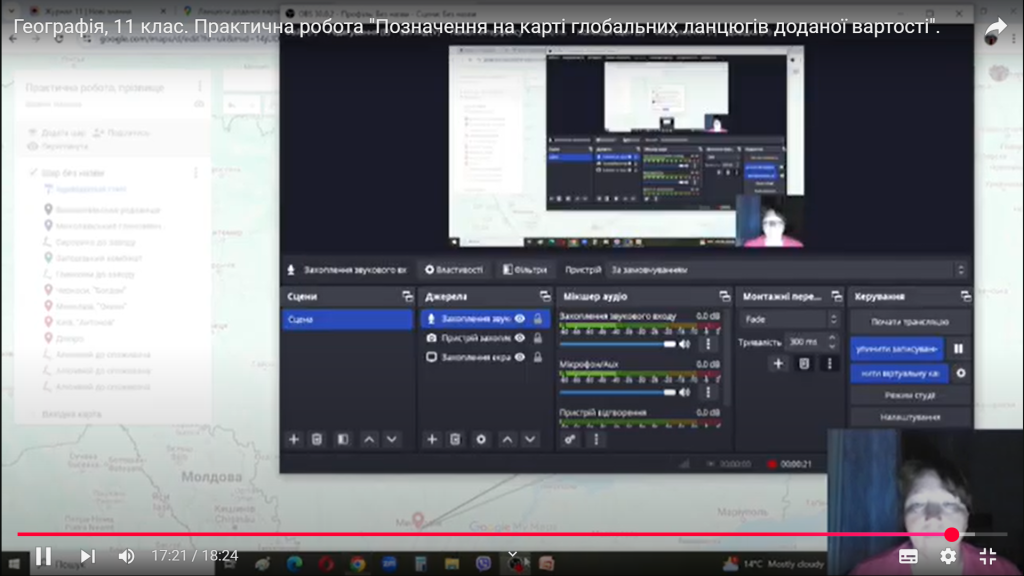Click Режим студії button
Screen dimensions: 1024x576
click(910, 395)
